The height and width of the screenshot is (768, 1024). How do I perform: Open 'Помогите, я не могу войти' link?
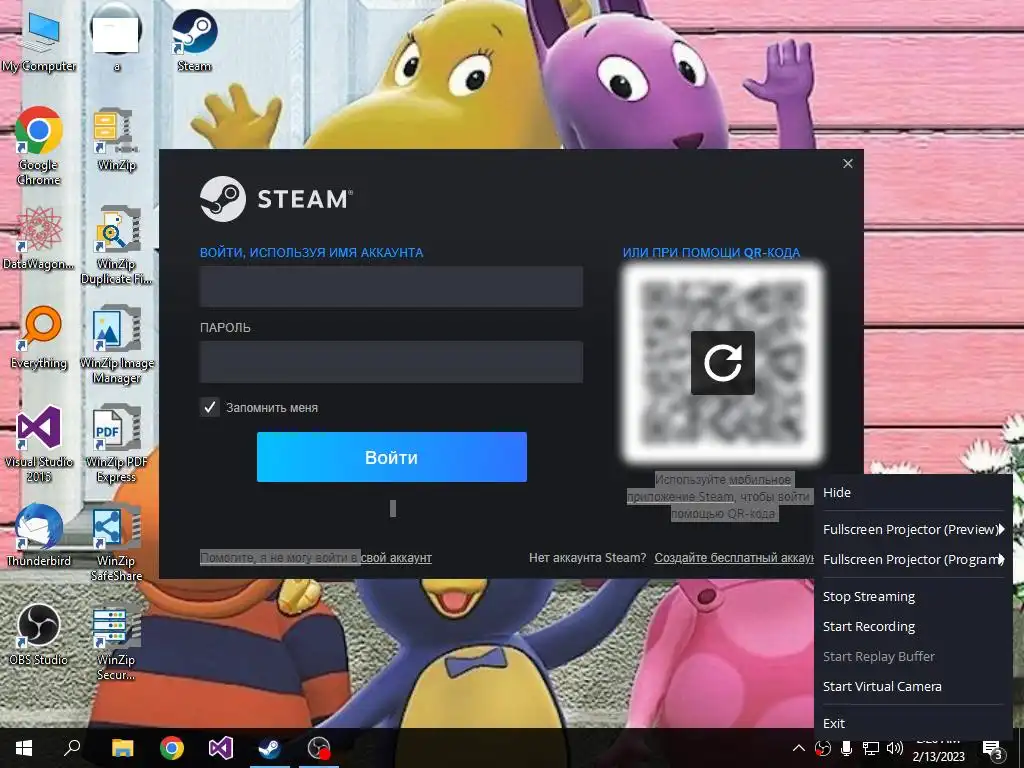point(315,558)
